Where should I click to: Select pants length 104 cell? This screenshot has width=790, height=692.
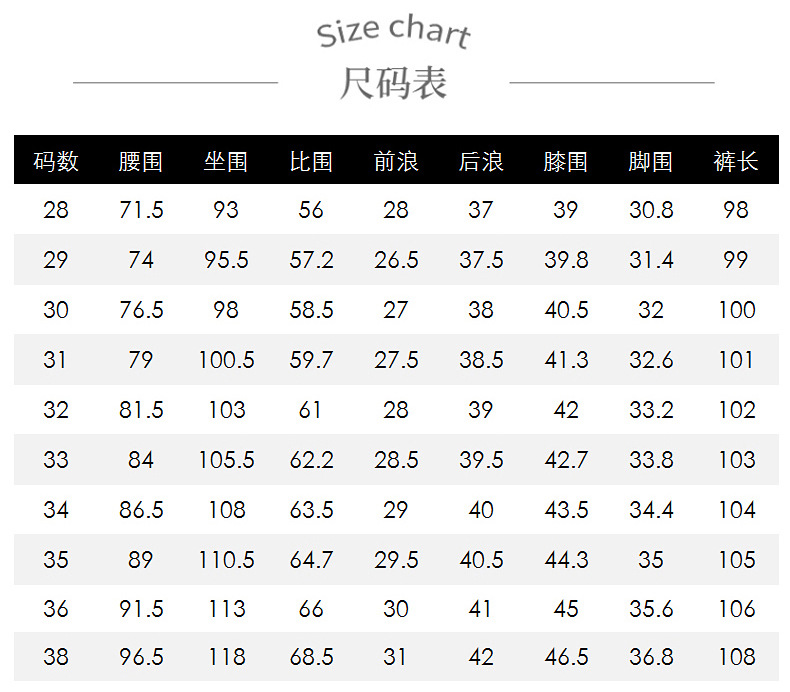pyautogui.click(x=736, y=510)
